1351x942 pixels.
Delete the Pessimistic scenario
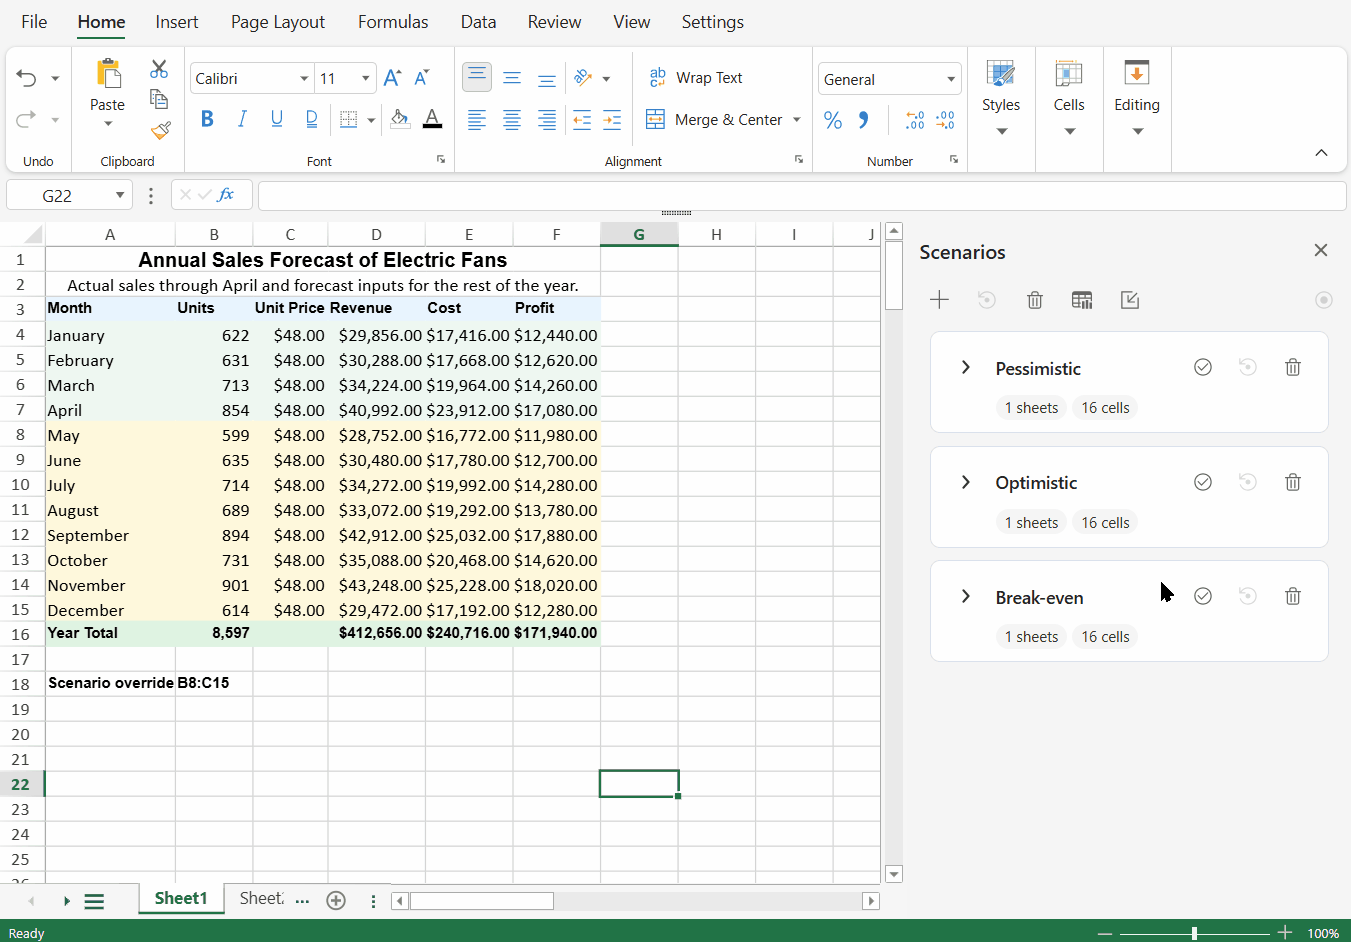coord(1293,367)
